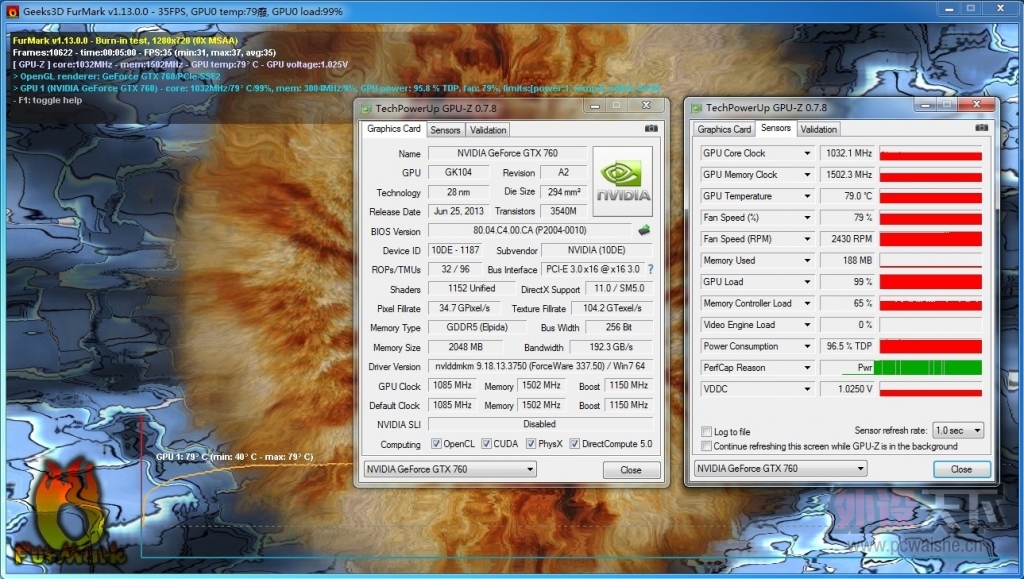Click the BIOS Version value field

(530, 230)
